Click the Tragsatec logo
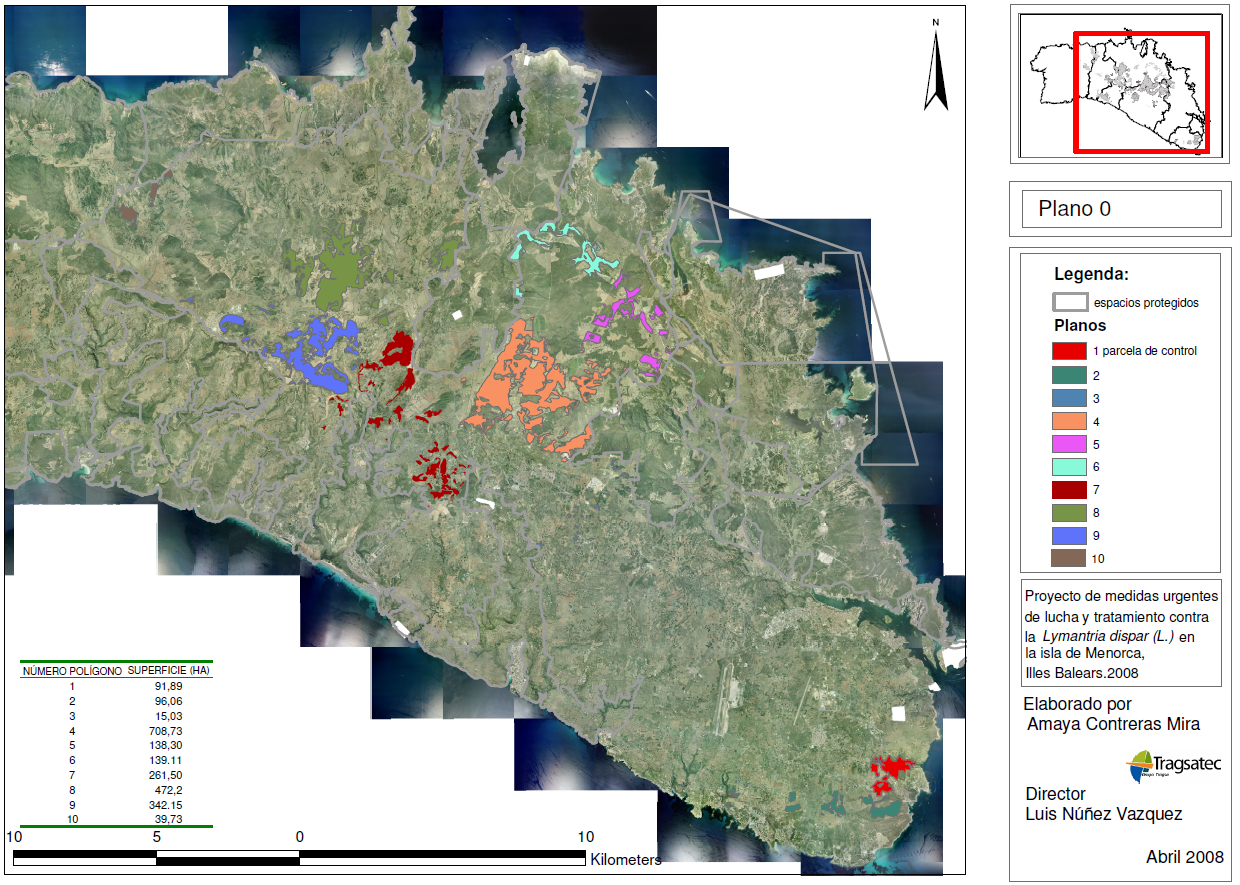The width and height of the screenshot is (1240, 885). tap(1174, 766)
